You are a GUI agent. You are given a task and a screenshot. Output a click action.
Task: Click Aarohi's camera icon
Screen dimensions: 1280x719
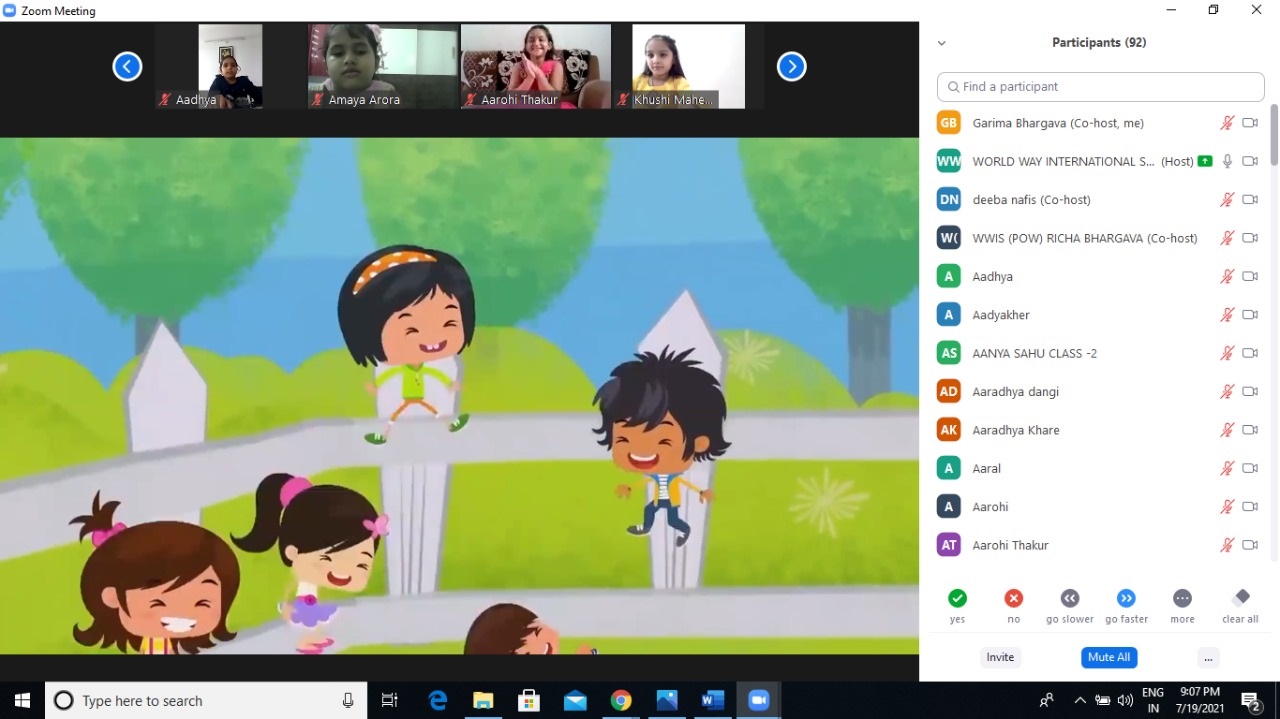(x=1250, y=507)
